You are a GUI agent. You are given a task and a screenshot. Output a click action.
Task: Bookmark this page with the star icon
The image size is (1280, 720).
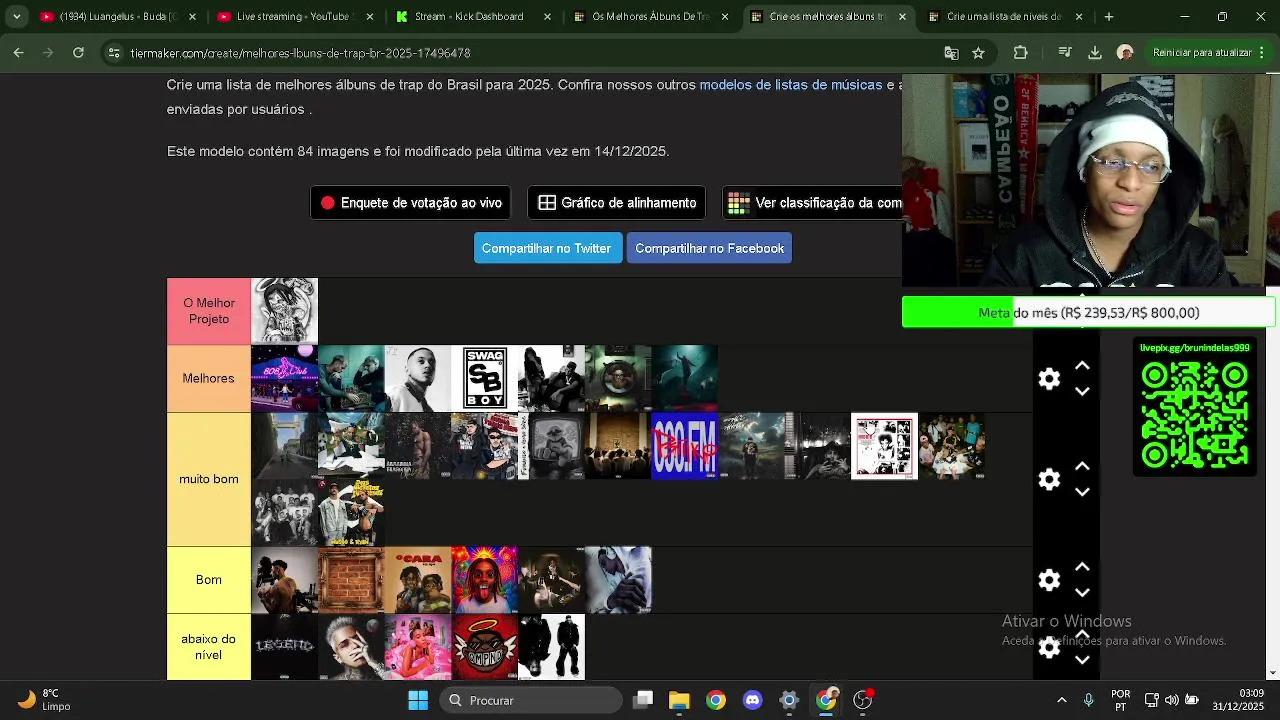(x=978, y=53)
